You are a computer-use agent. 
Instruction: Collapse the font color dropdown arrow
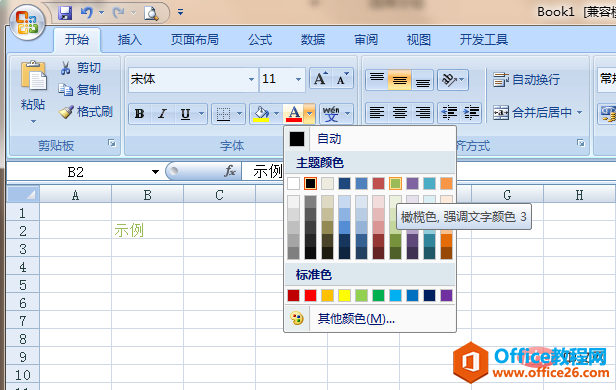point(310,114)
